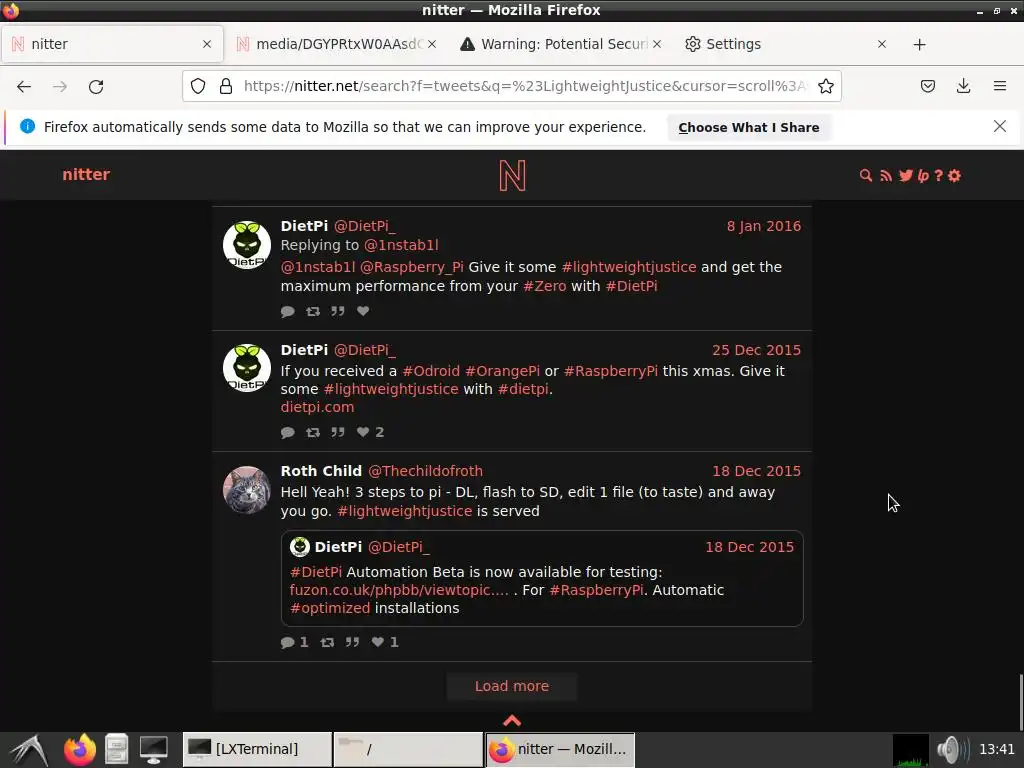Image resolution: width=1024 pixels, height=768 pixels.
Task: Click quote icon on Roth Child tweet
Action: point(353,643)
